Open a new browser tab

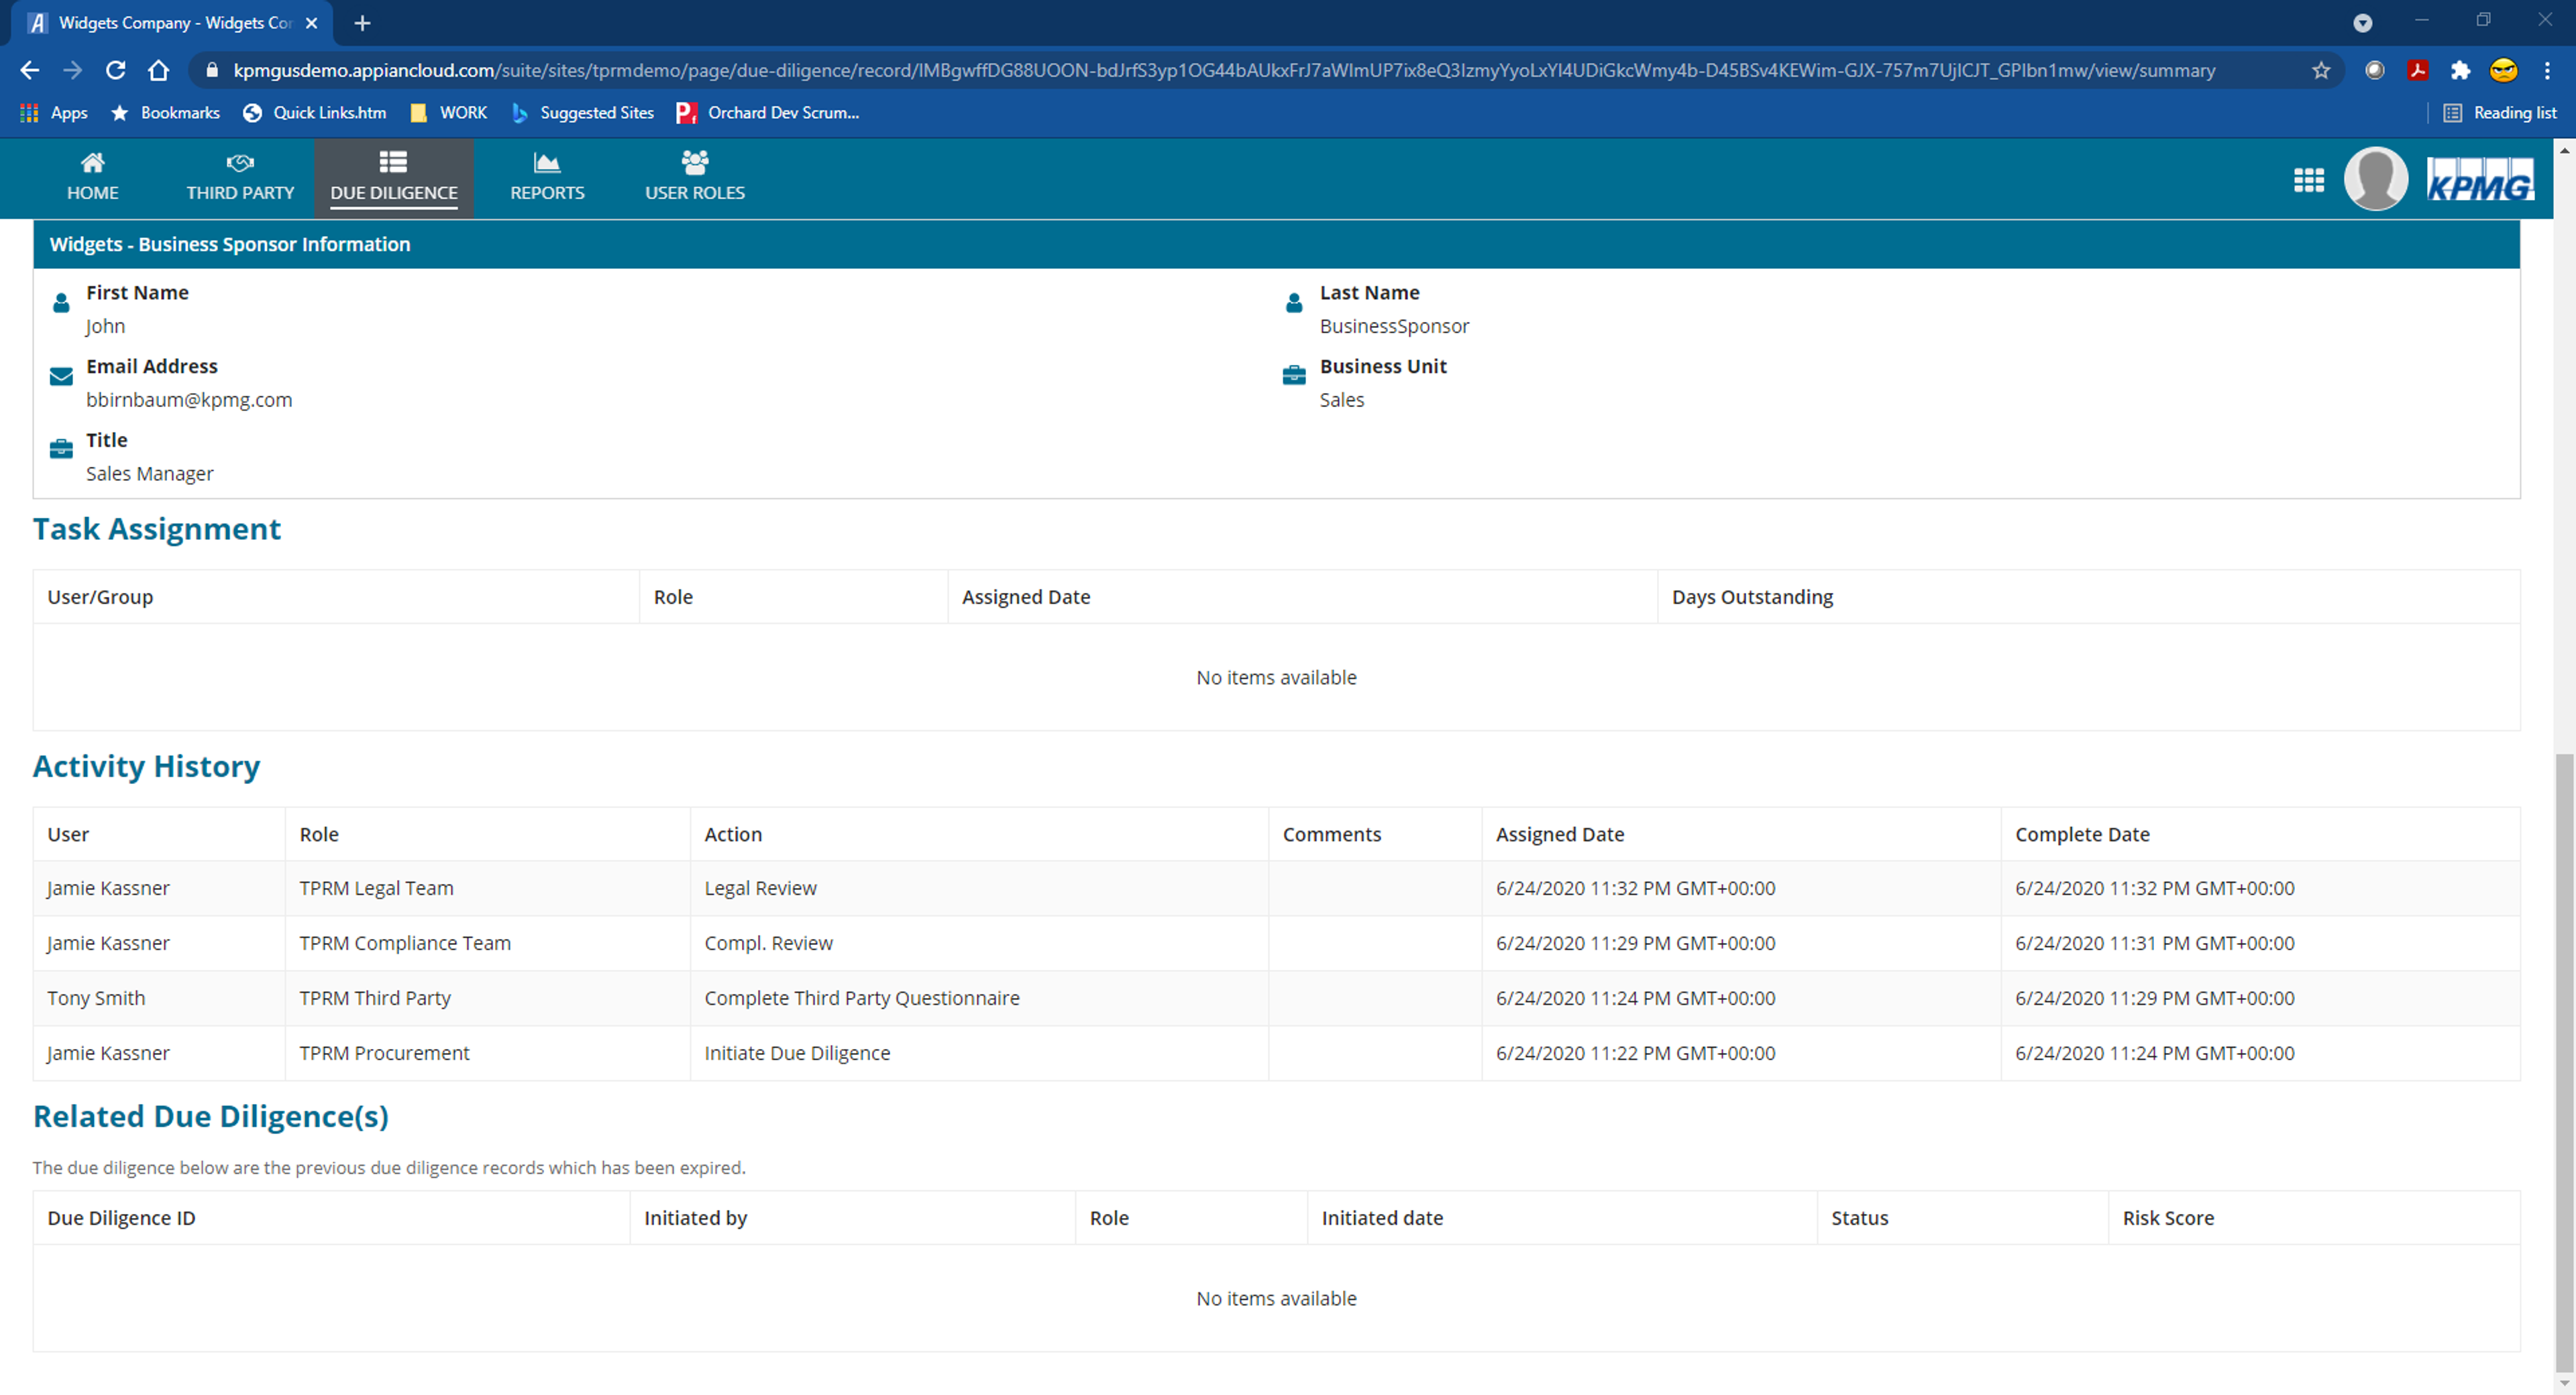(362, 23)
